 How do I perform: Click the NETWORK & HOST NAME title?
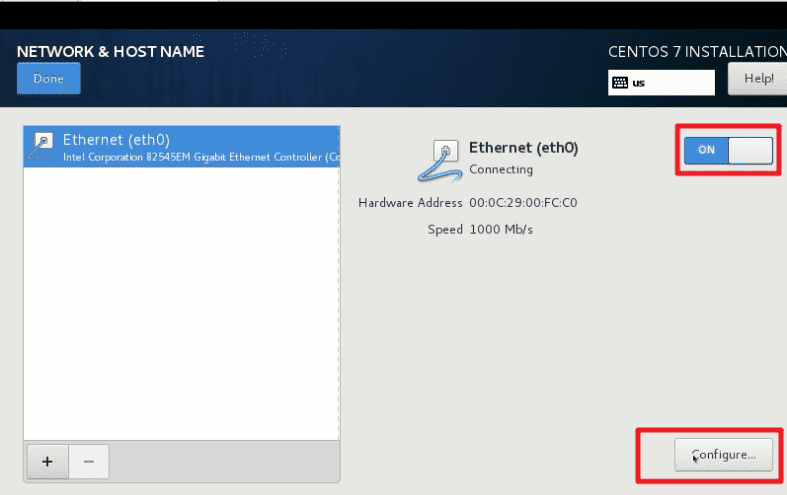pyautogui.click(x=110, y=52)
